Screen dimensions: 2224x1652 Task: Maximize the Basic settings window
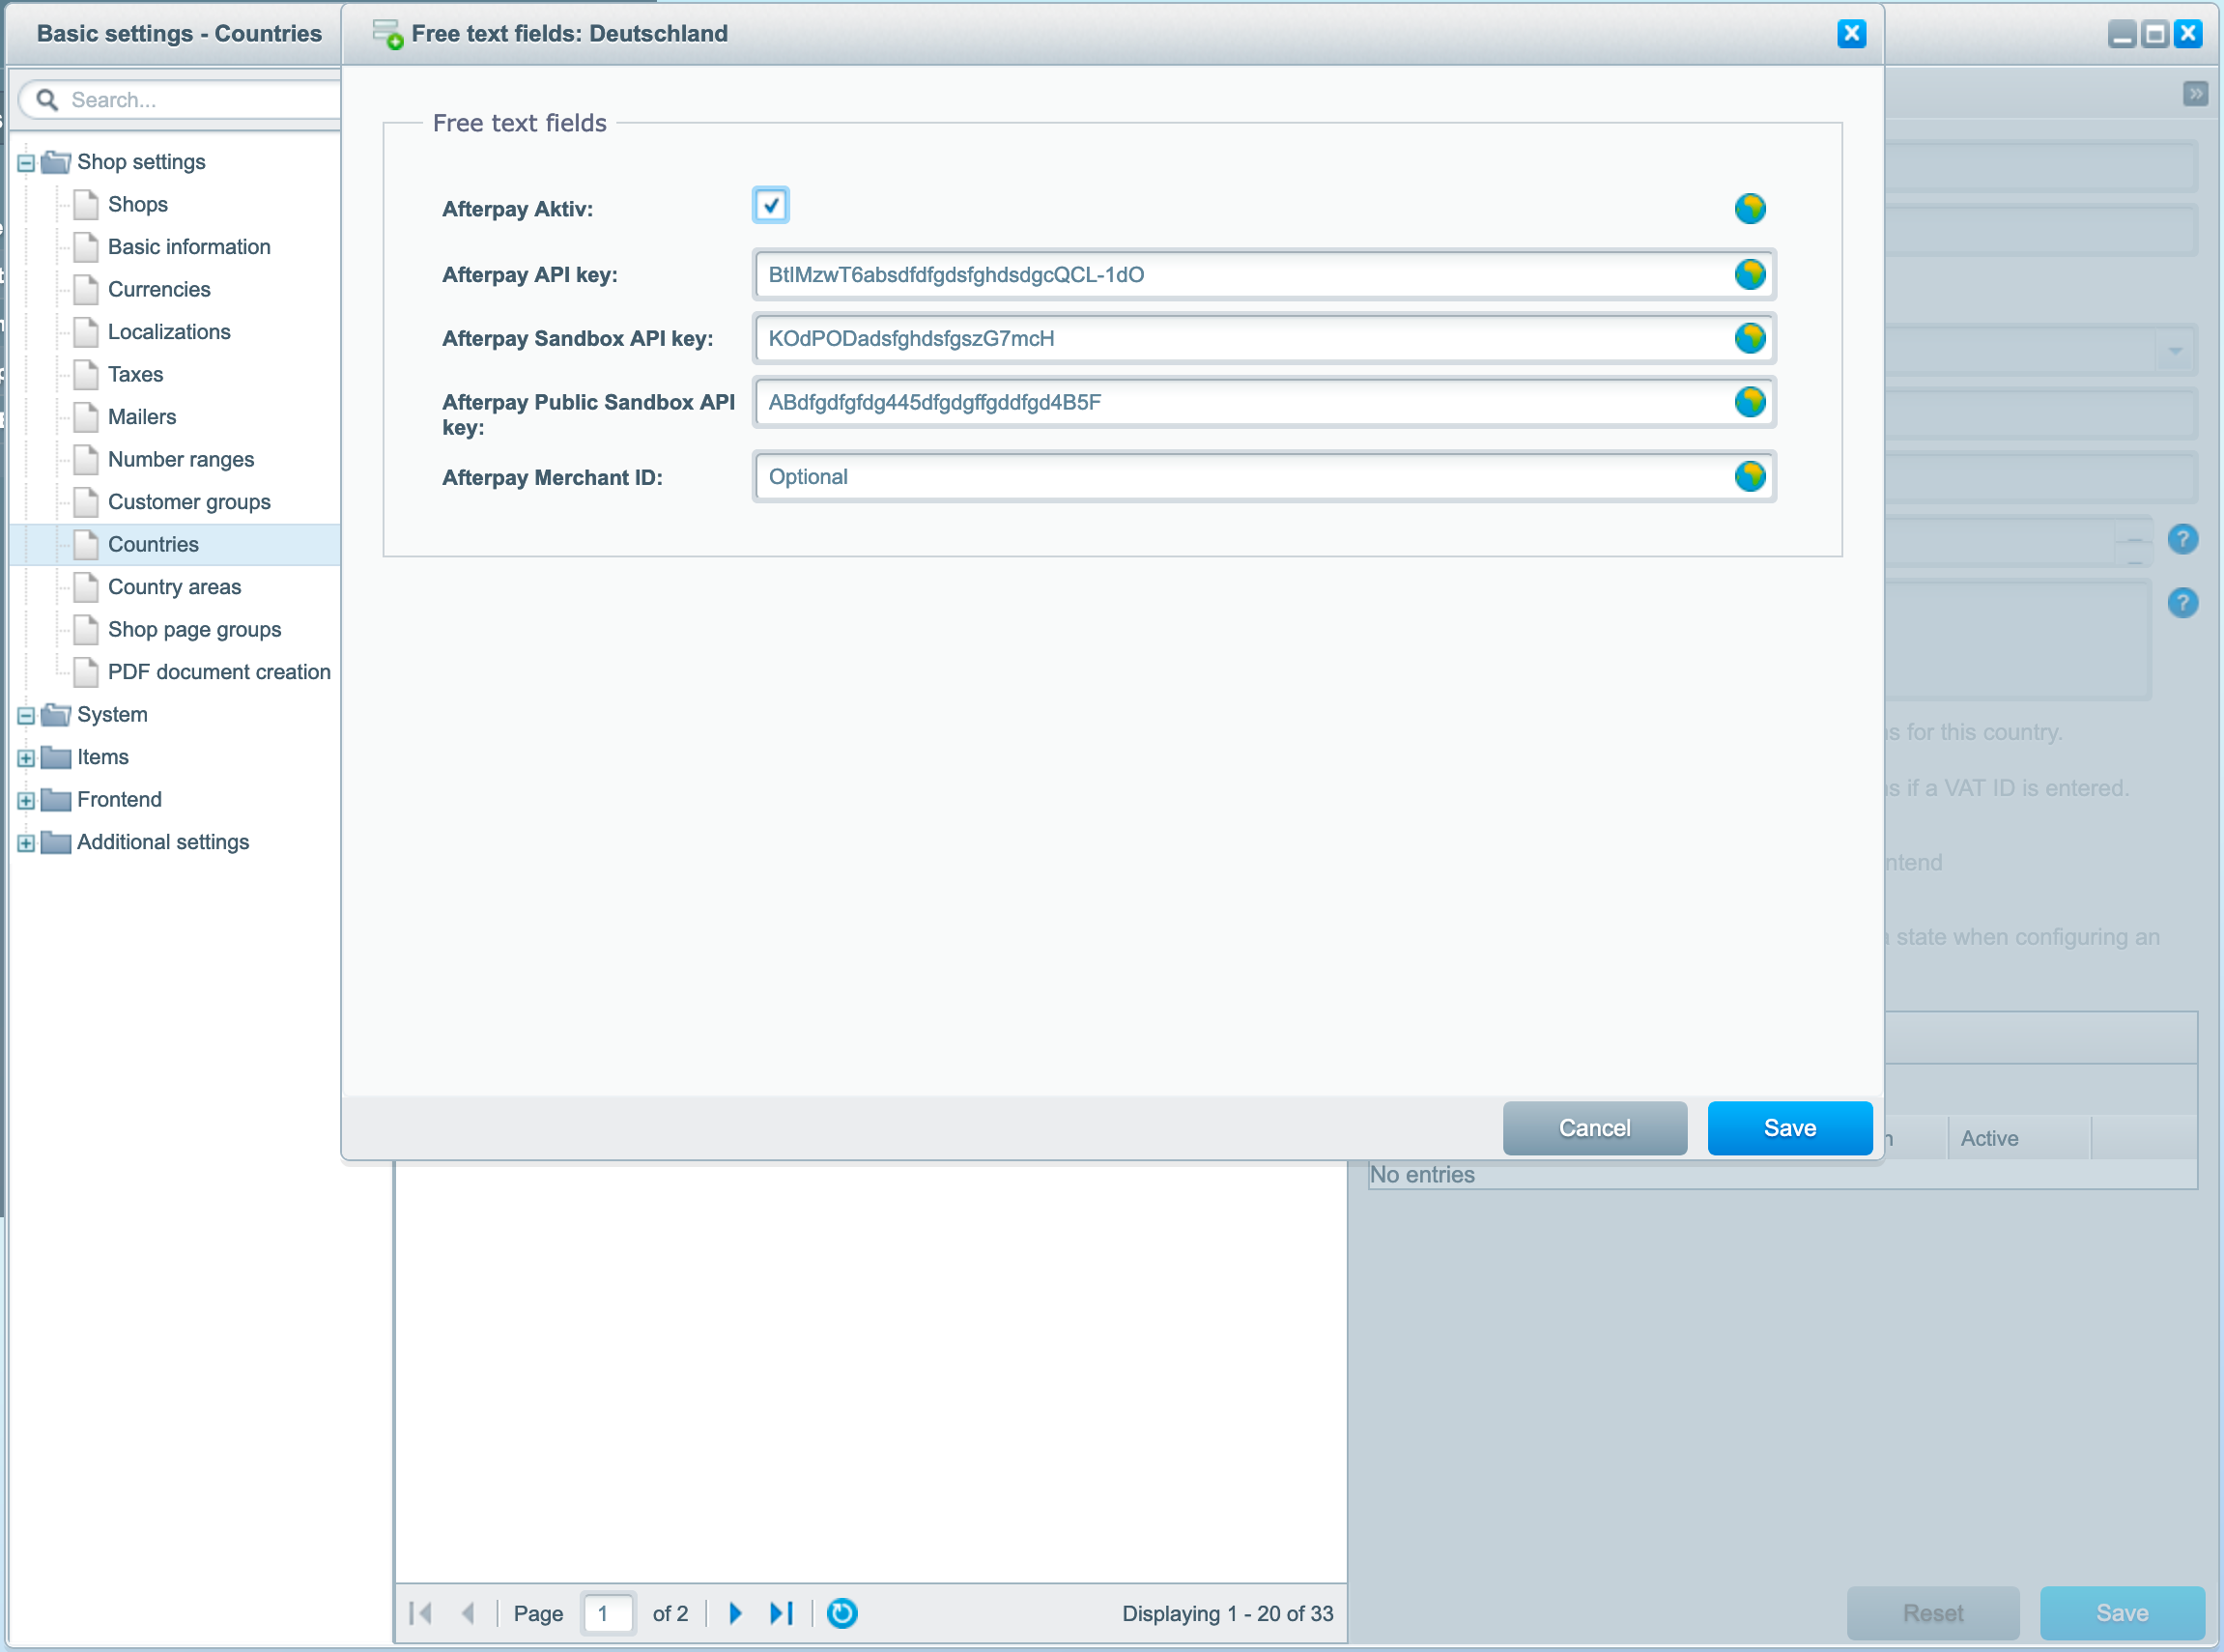(x=2154, y=34)
